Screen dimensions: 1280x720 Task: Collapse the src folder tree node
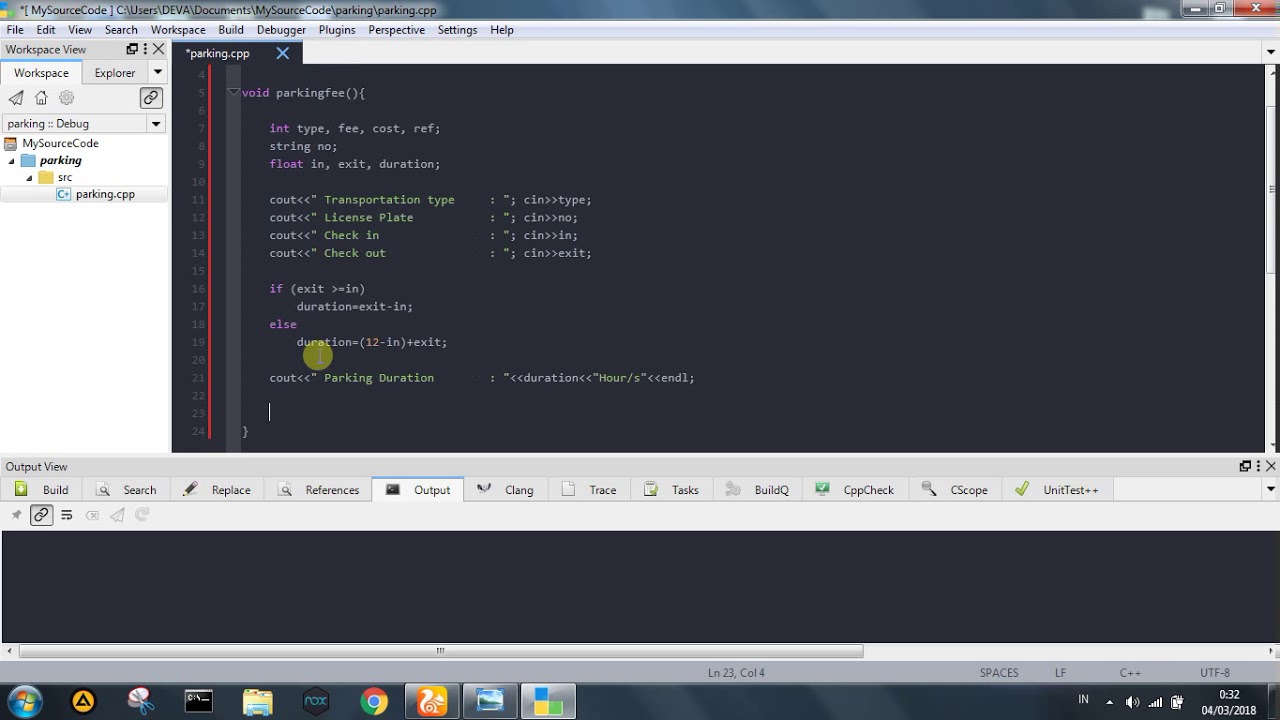tap(29, 178)
